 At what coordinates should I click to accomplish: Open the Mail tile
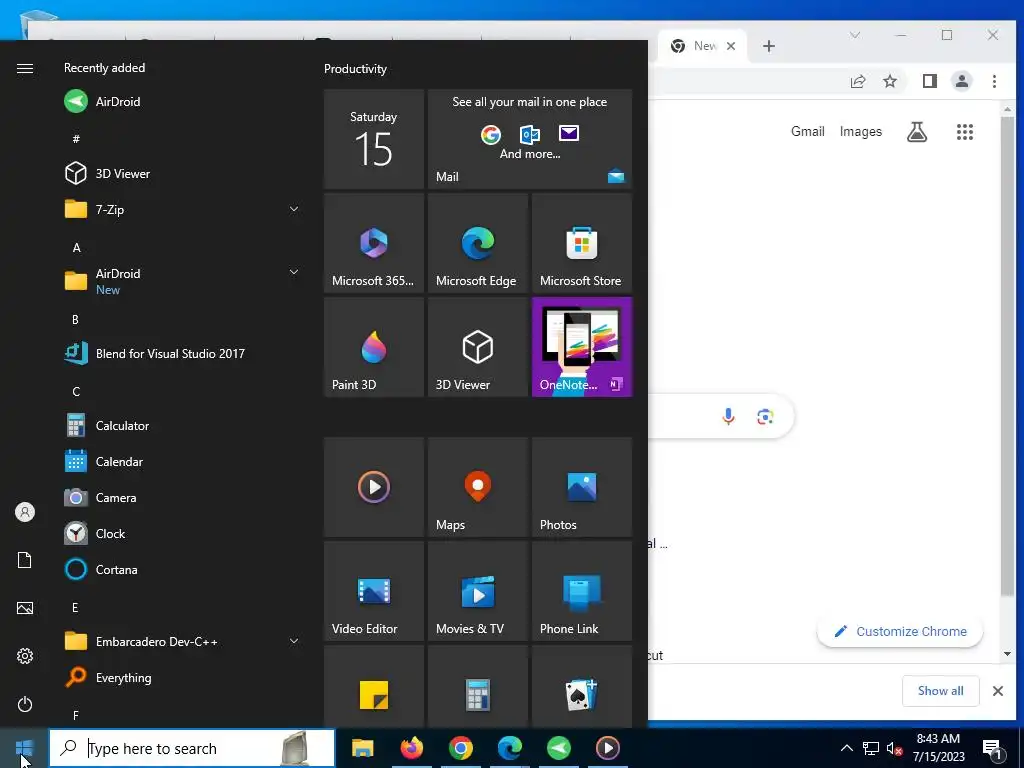pos(530,139)
